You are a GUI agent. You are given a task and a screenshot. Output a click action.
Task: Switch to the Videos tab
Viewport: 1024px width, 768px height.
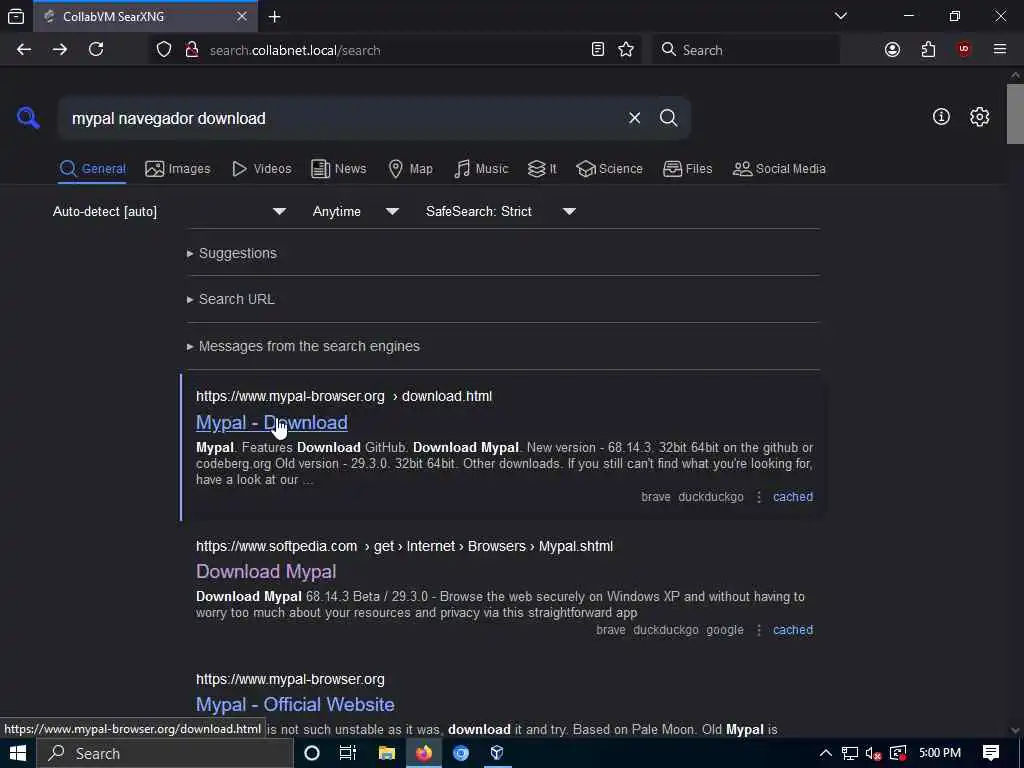tap(262, 168)
